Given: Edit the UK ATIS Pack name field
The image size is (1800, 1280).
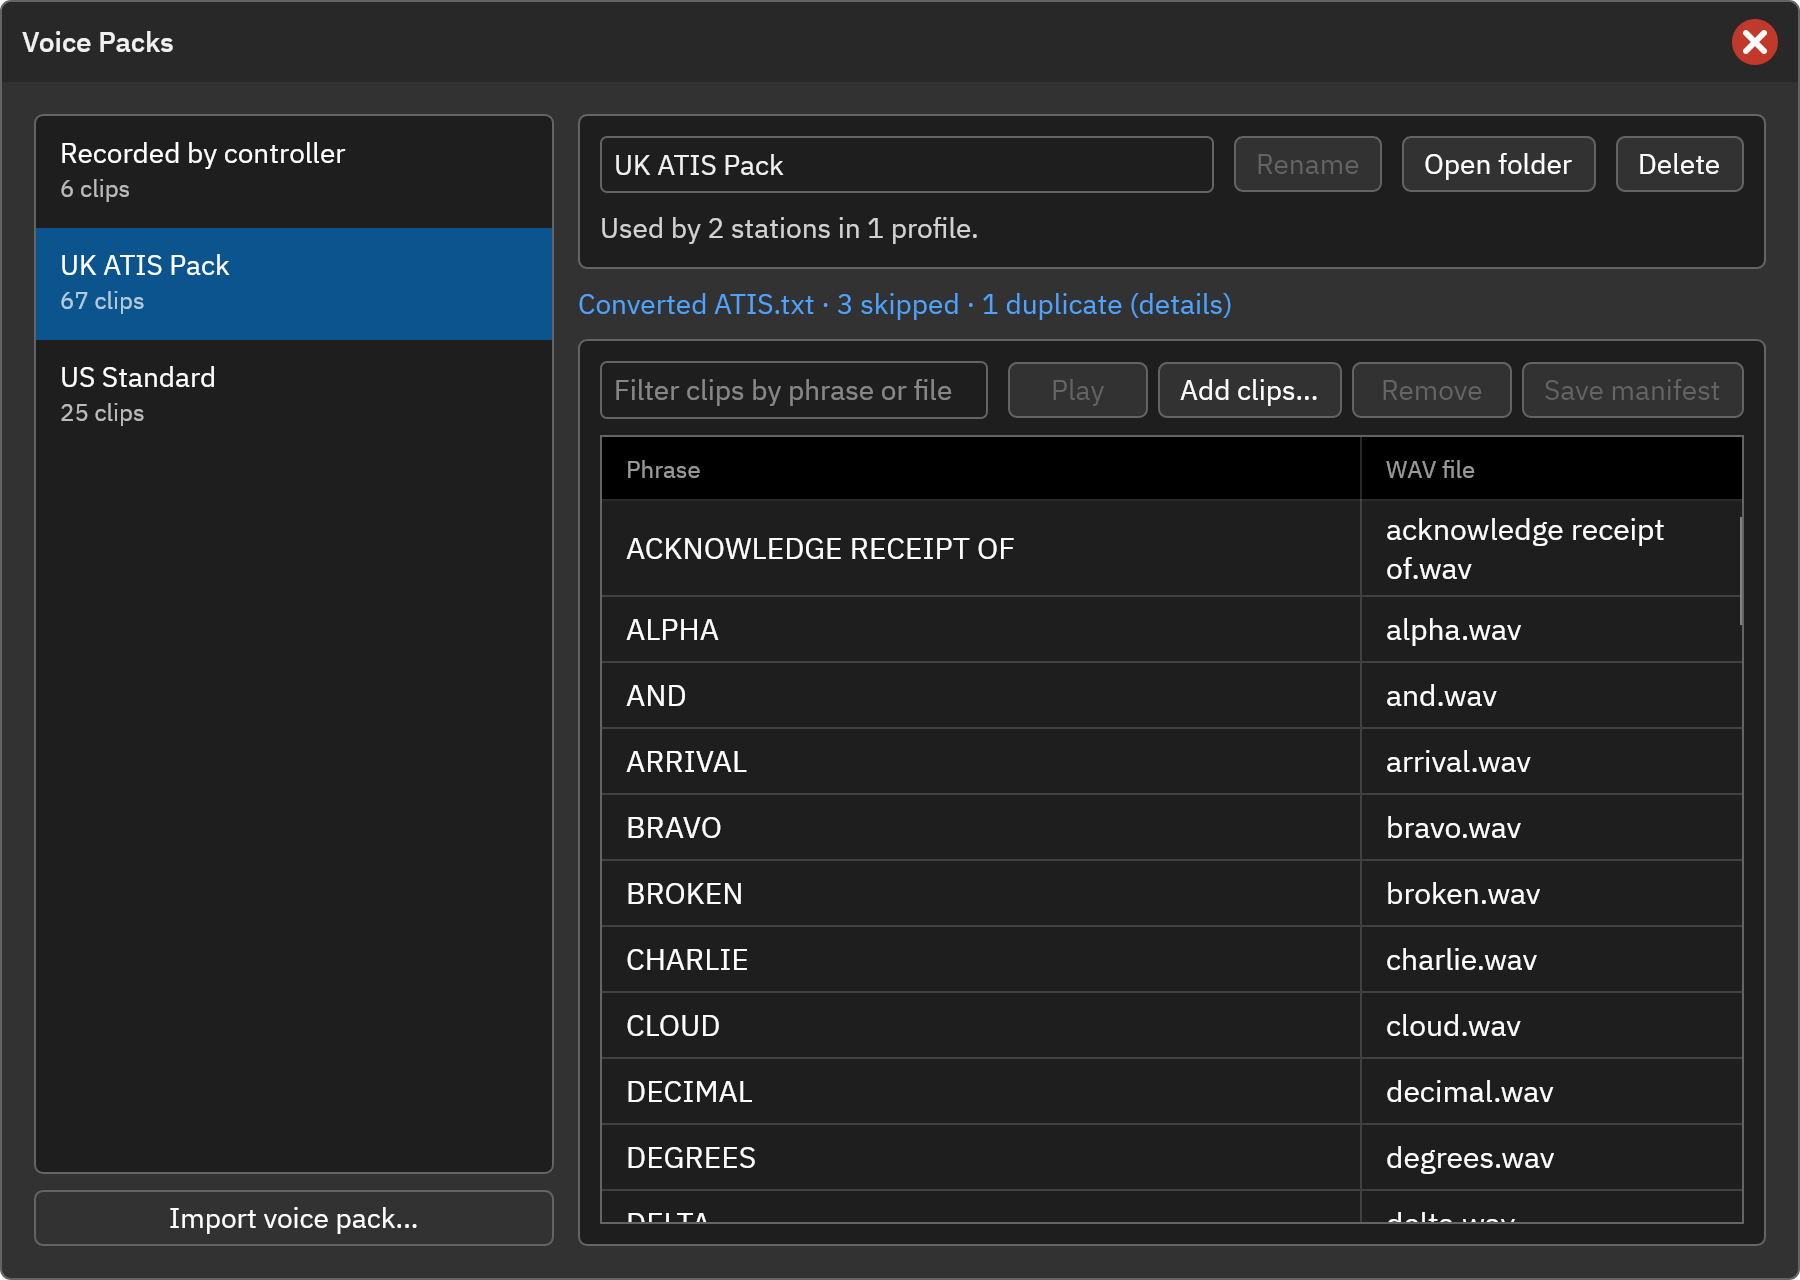Looking at the screenshot, I should point(906,165).
